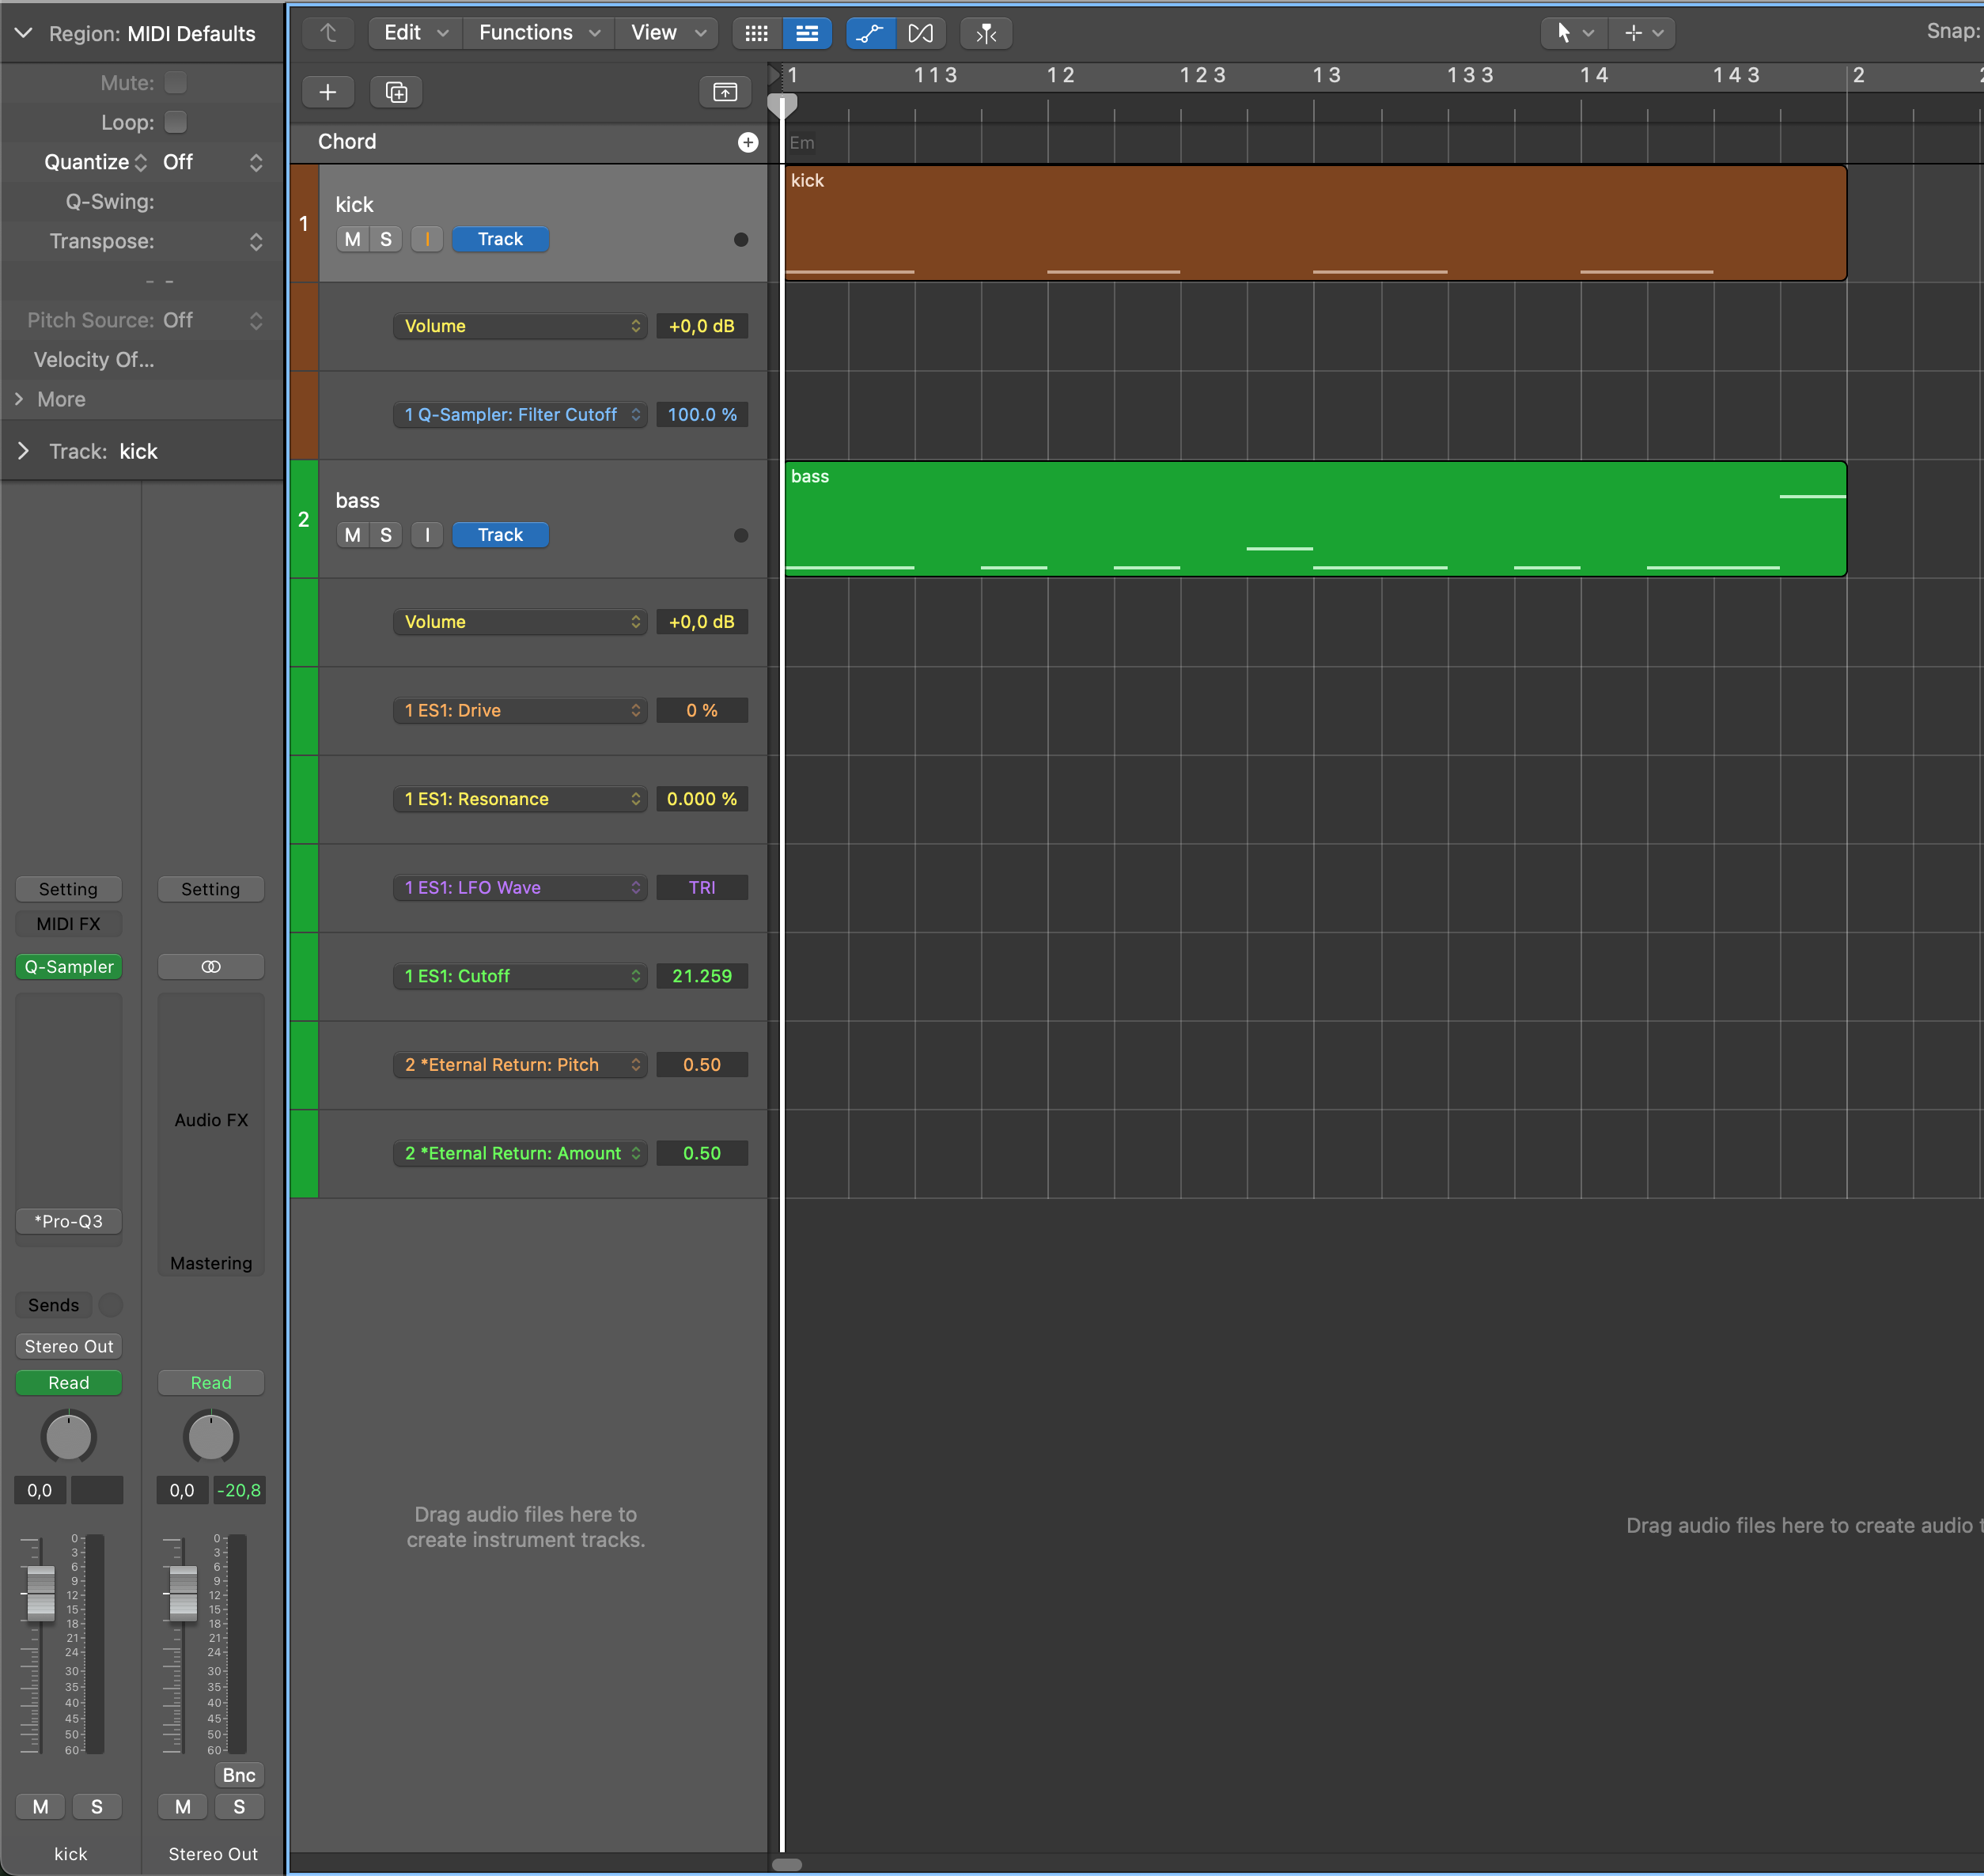The height and width of the screenshot is (1876, 1984).
Task: Open ES1: Cutoff automation parameter dropdown
Action: point(520,976)
